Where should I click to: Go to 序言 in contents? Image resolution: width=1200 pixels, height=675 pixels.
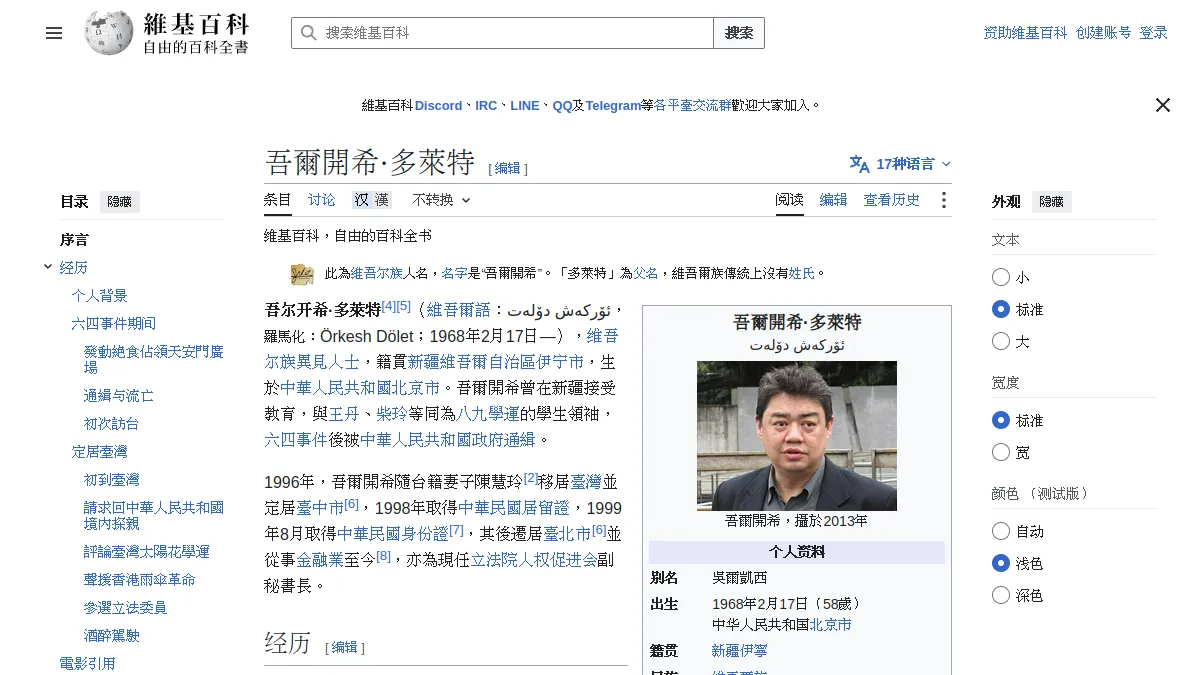pyautogui.click(x=74, y=240)
